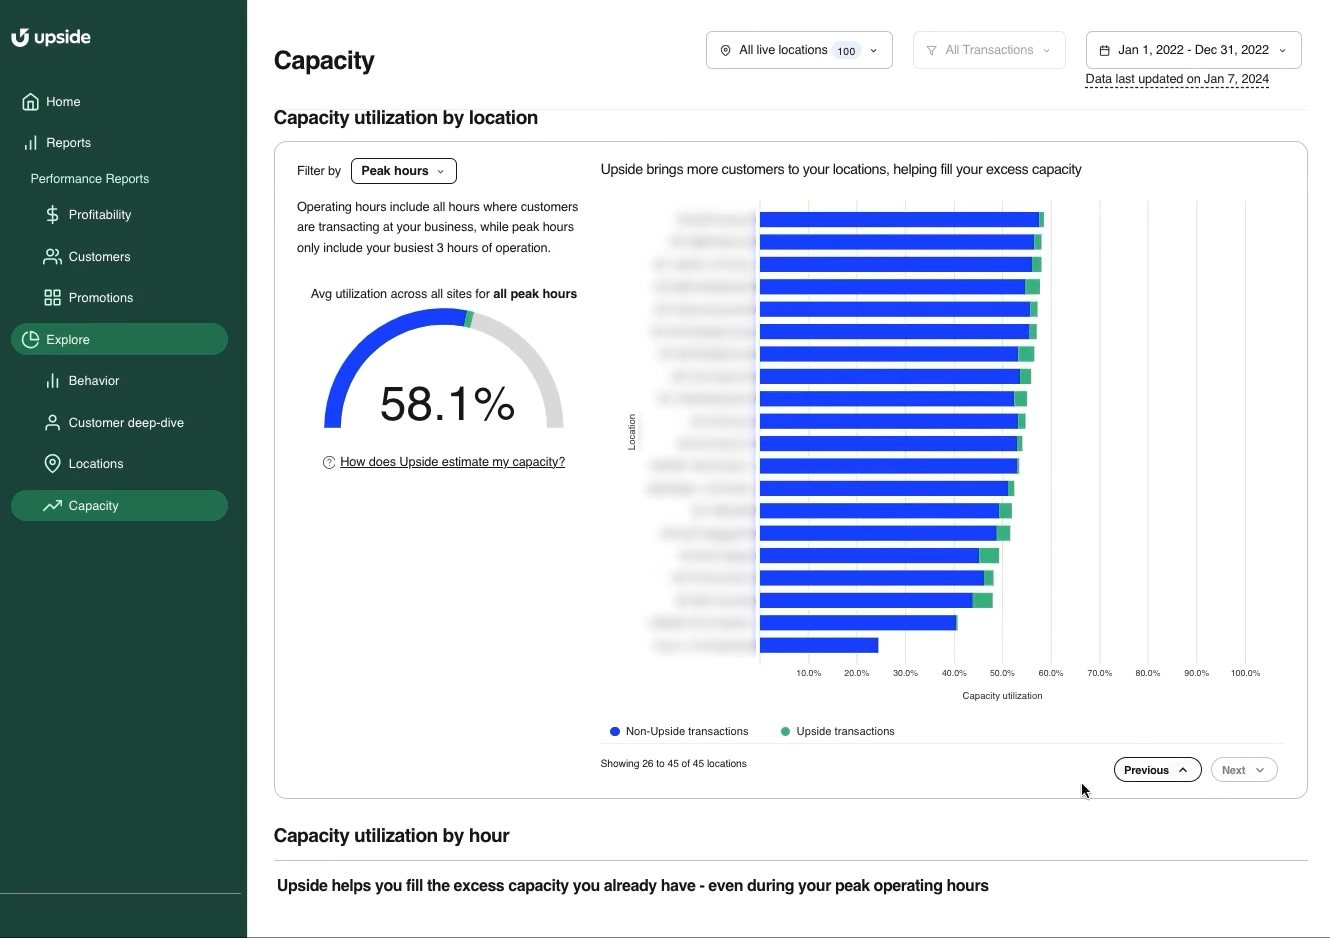Image resolution: width=1330 pixels, height=938 pixels.
Task: Click the Customers people icon
Action: pos(52,257)
